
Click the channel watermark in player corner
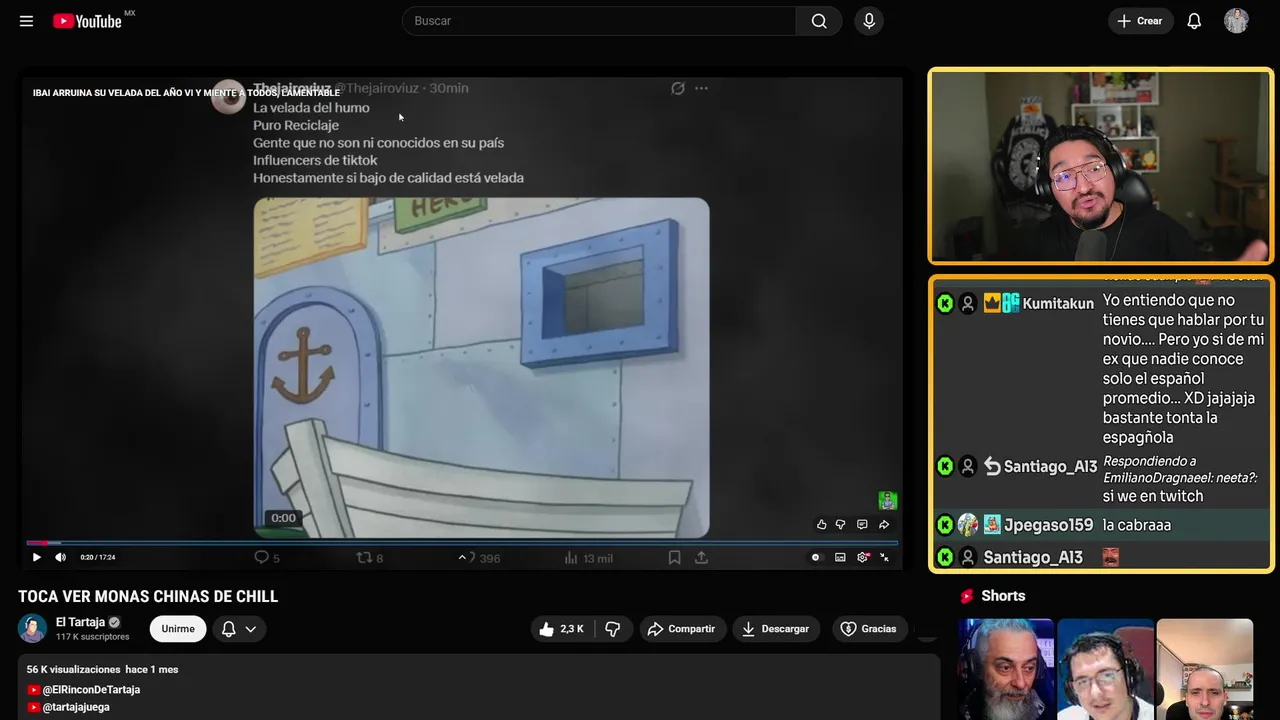(888, 500)
